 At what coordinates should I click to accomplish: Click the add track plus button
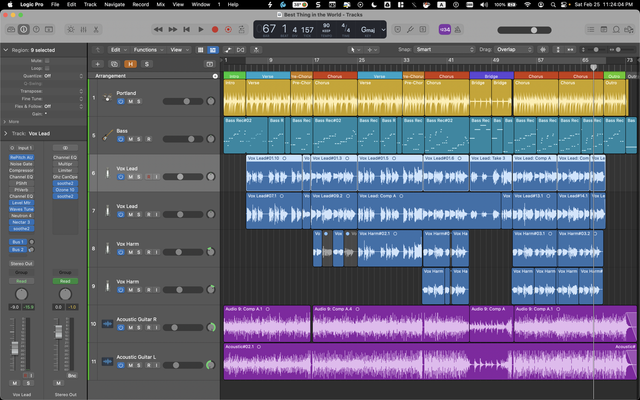click(x=98, y=64)
